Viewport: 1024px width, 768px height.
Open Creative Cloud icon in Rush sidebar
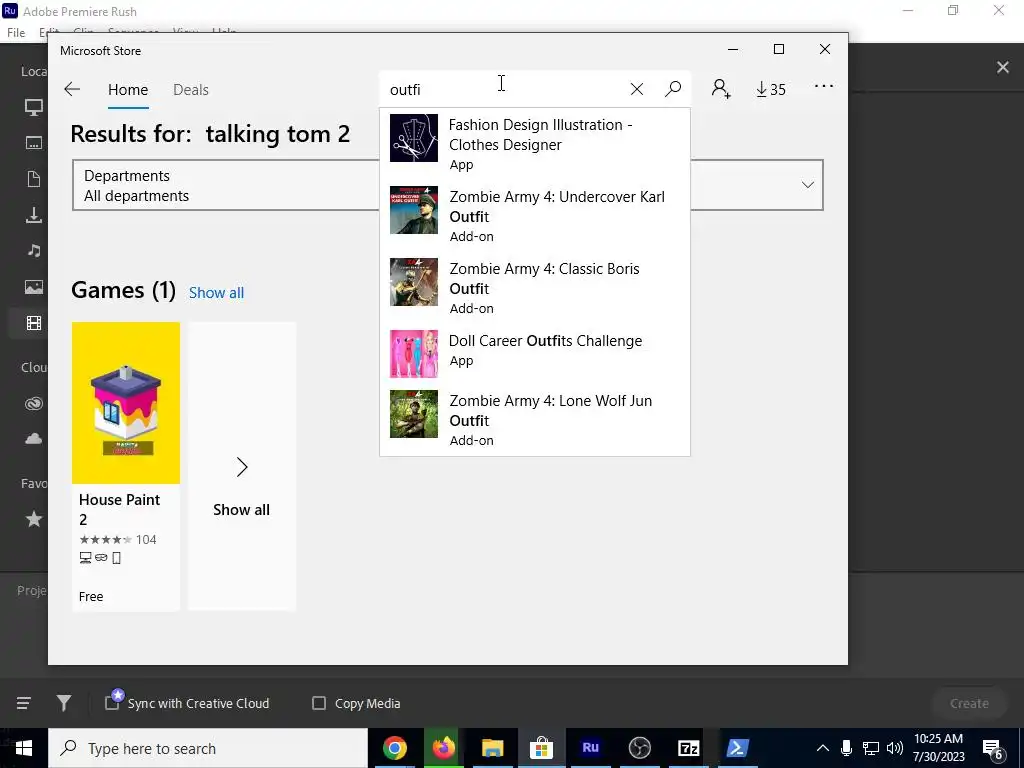(x=34, y=404)
